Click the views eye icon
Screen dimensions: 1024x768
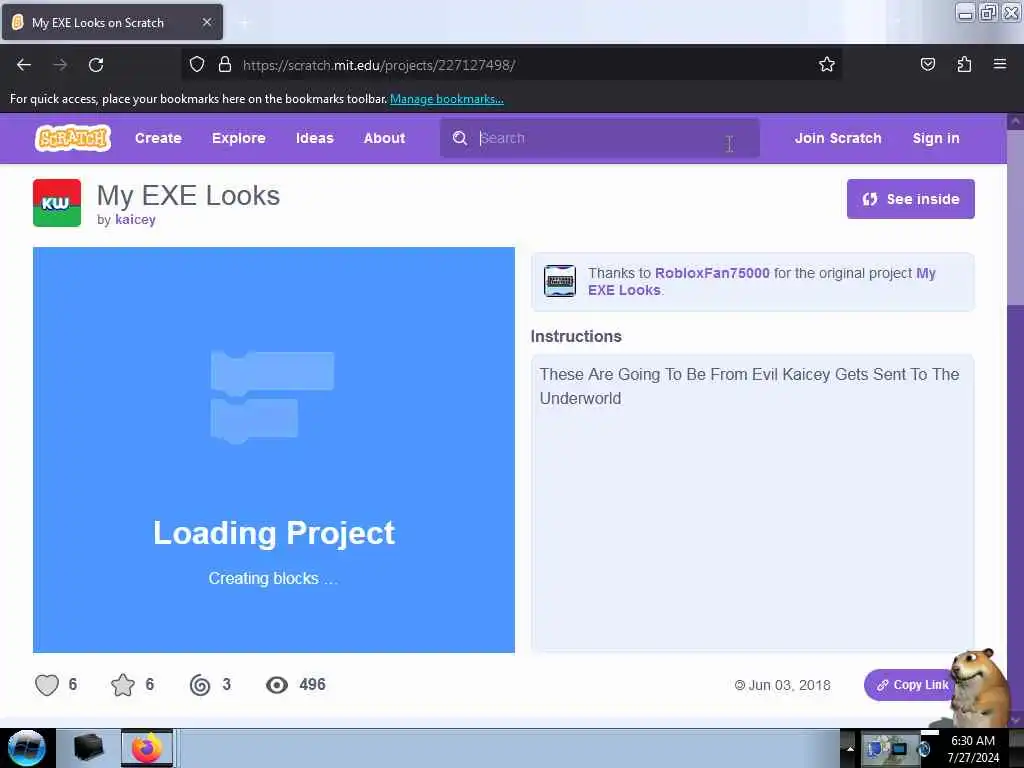pos(277,684)
